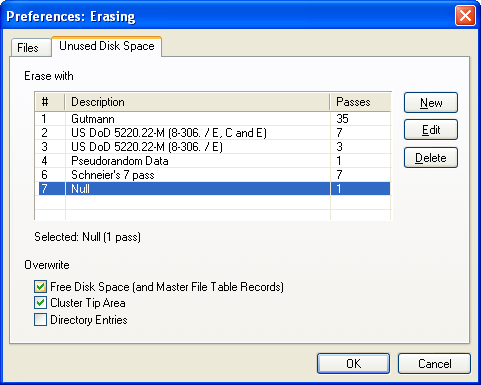Close the Preferences: Erasing window
The image size is (481, 385).
coord(465,16)
